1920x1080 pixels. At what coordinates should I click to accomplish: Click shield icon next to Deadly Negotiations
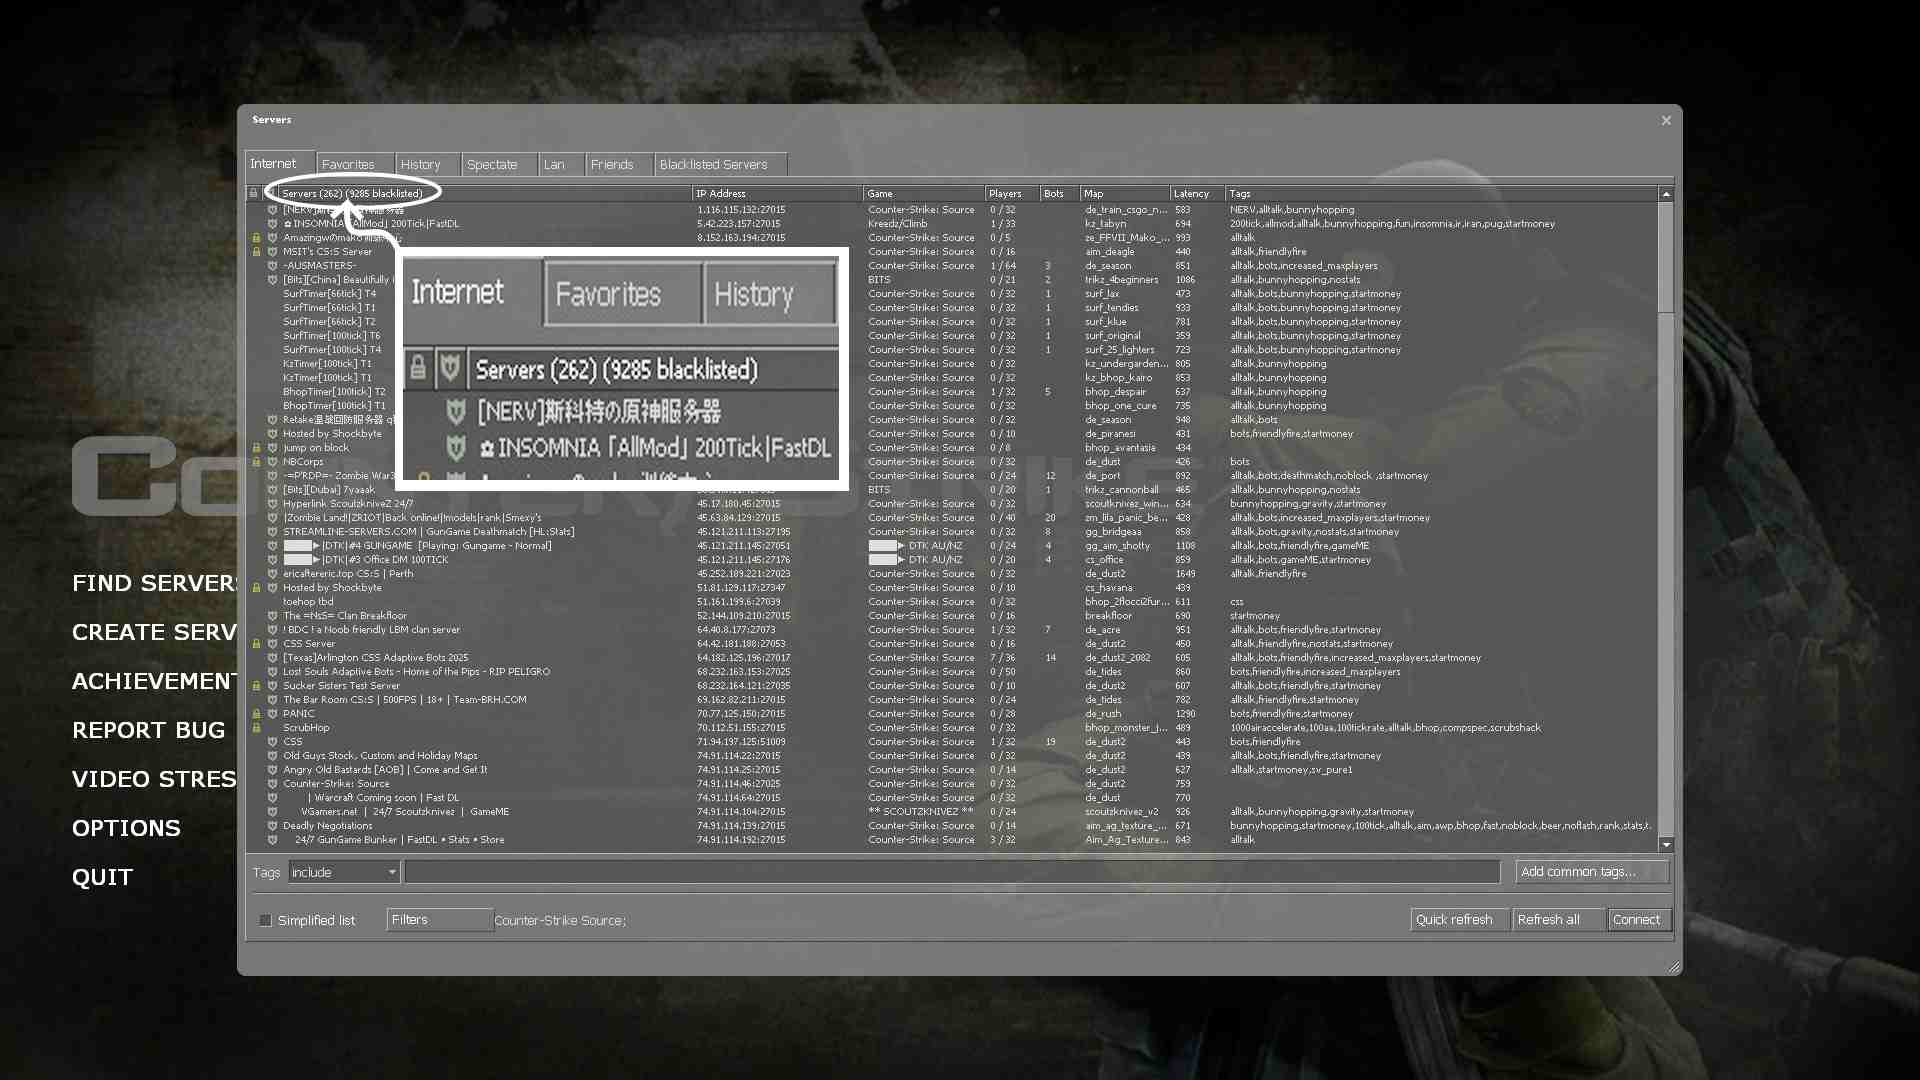point(272,826)
